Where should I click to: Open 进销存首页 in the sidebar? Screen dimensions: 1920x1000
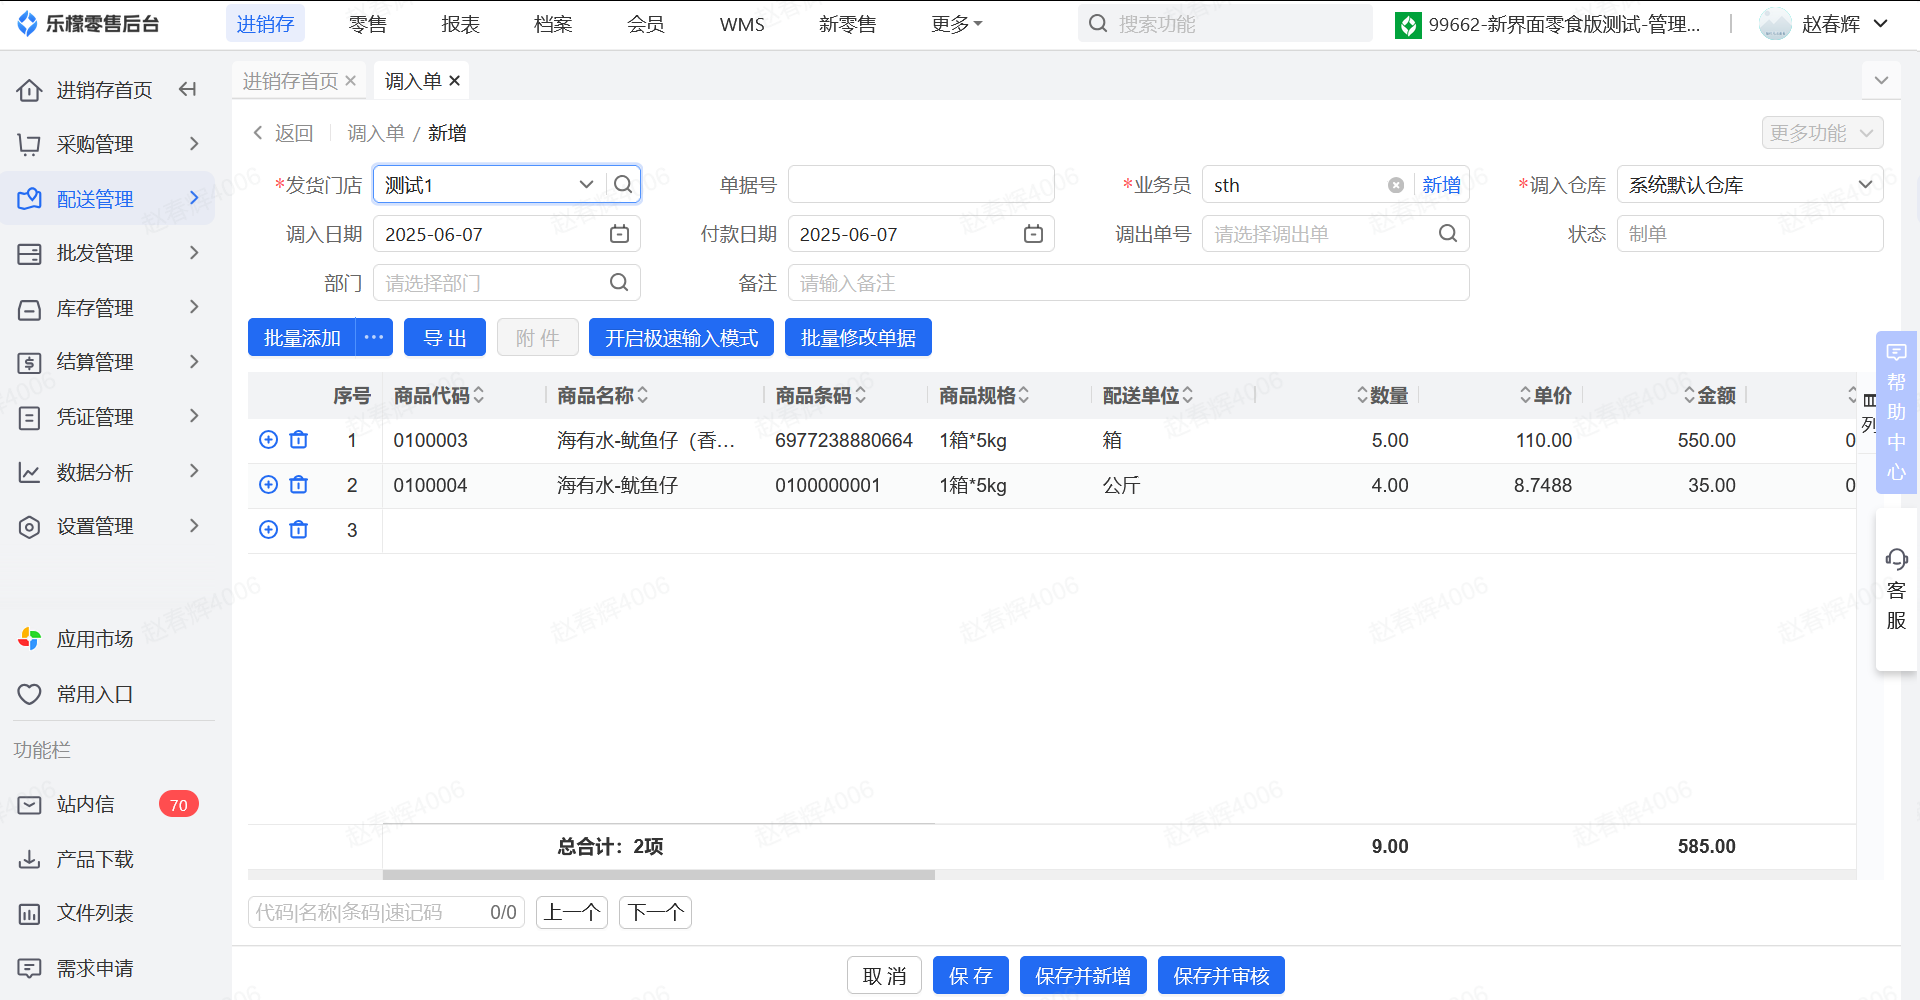click(104, 90)
